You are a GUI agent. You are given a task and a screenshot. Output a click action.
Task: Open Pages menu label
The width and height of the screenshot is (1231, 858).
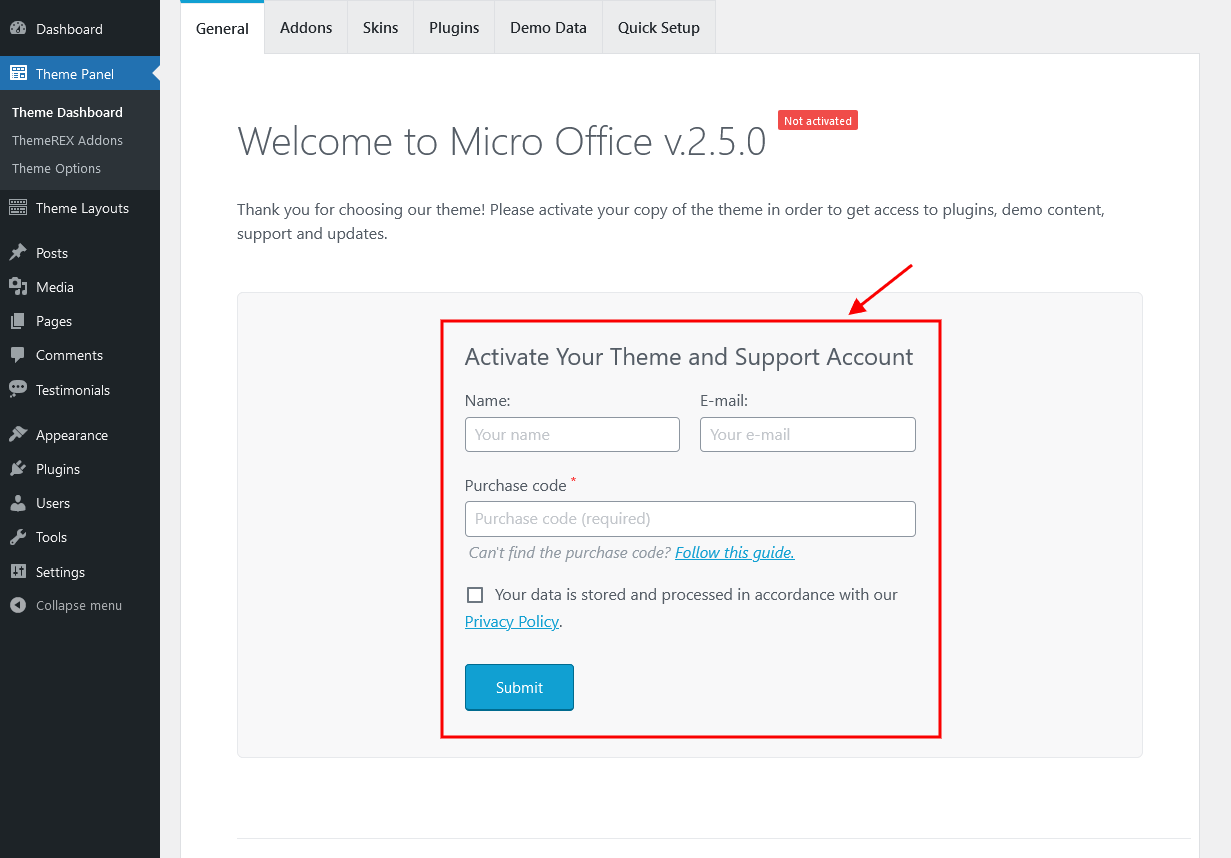(x=54, y=321)
